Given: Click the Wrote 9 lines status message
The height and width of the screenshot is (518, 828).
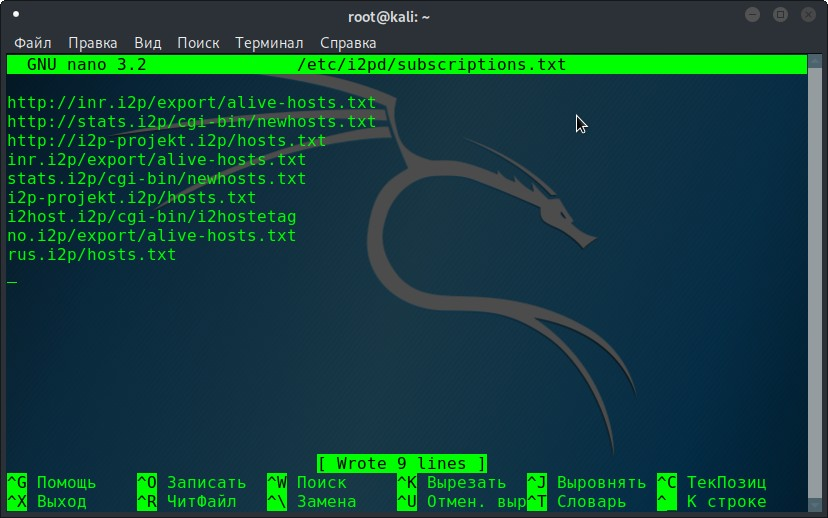Looking at the screenshot, I should 402,464.
